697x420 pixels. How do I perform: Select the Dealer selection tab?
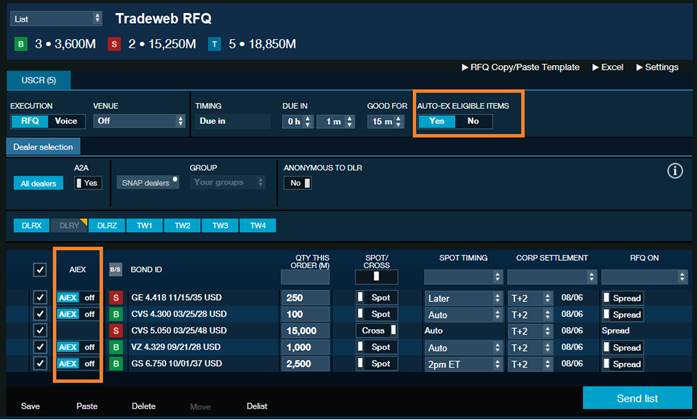(x=43, y=147)
